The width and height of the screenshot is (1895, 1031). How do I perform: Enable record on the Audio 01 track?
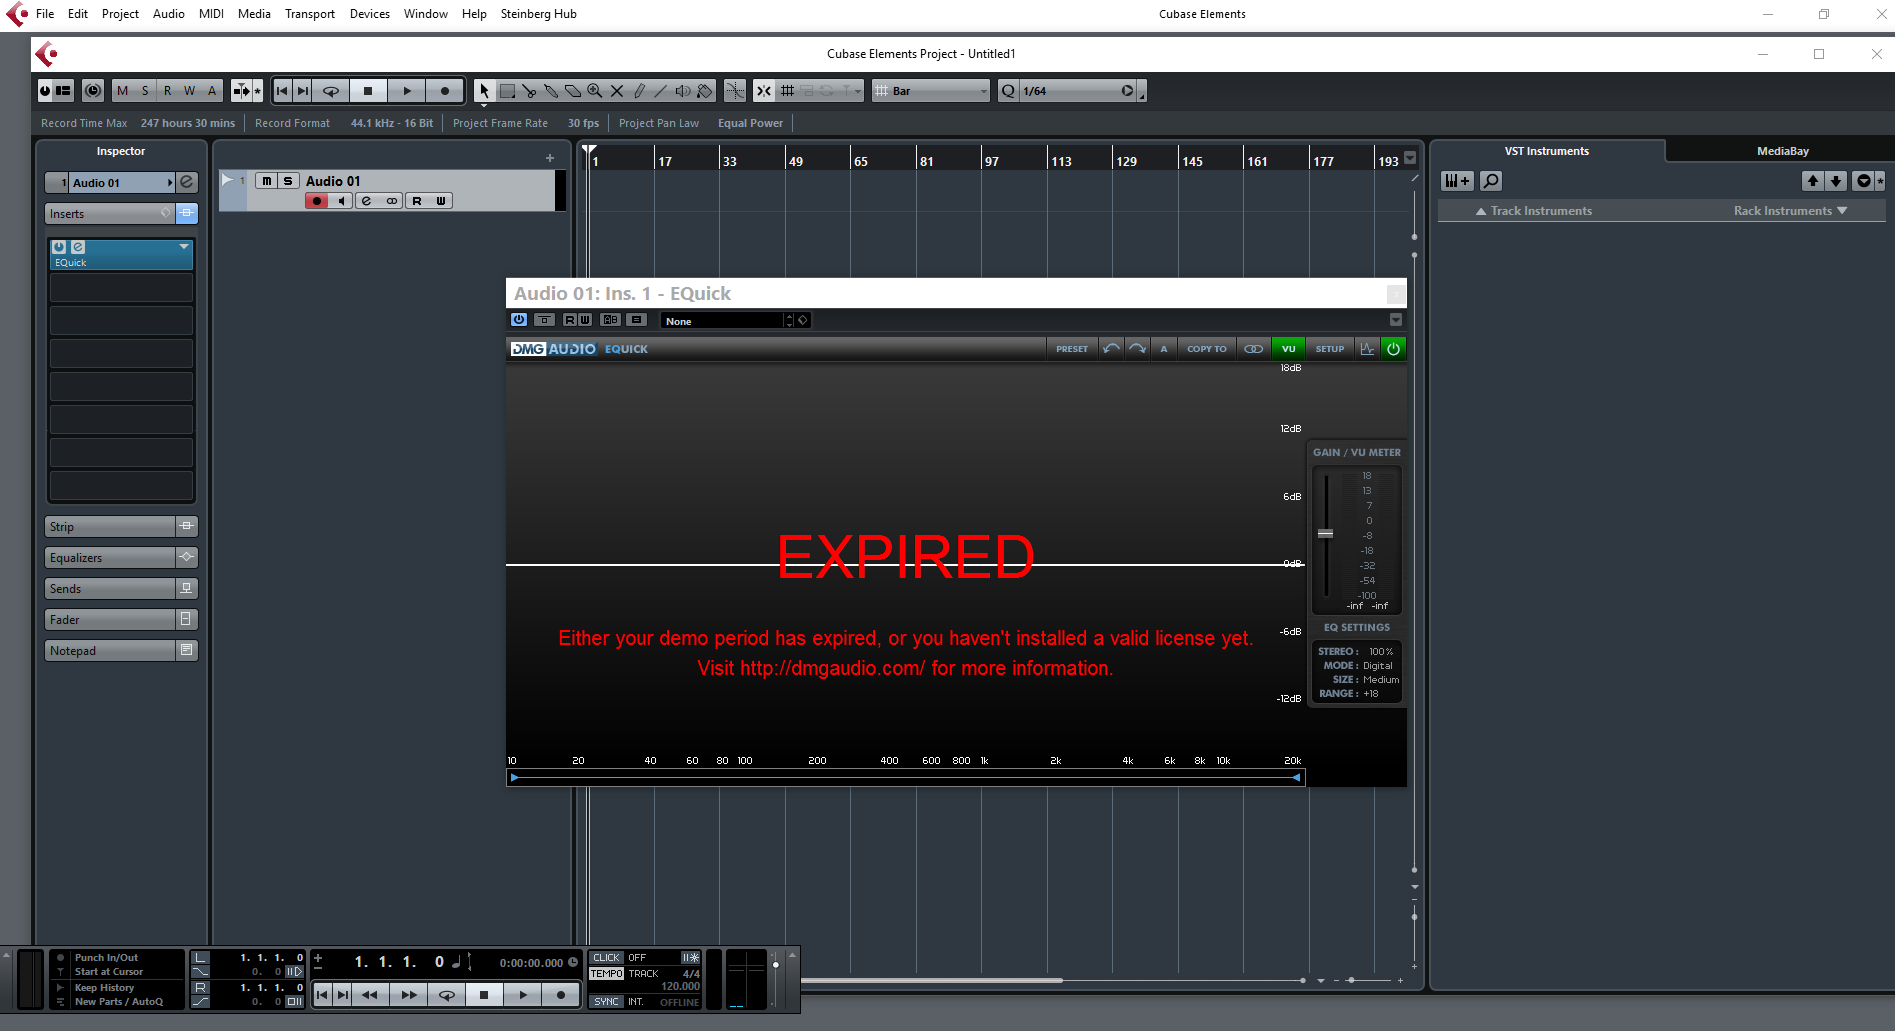click(317, 201)
